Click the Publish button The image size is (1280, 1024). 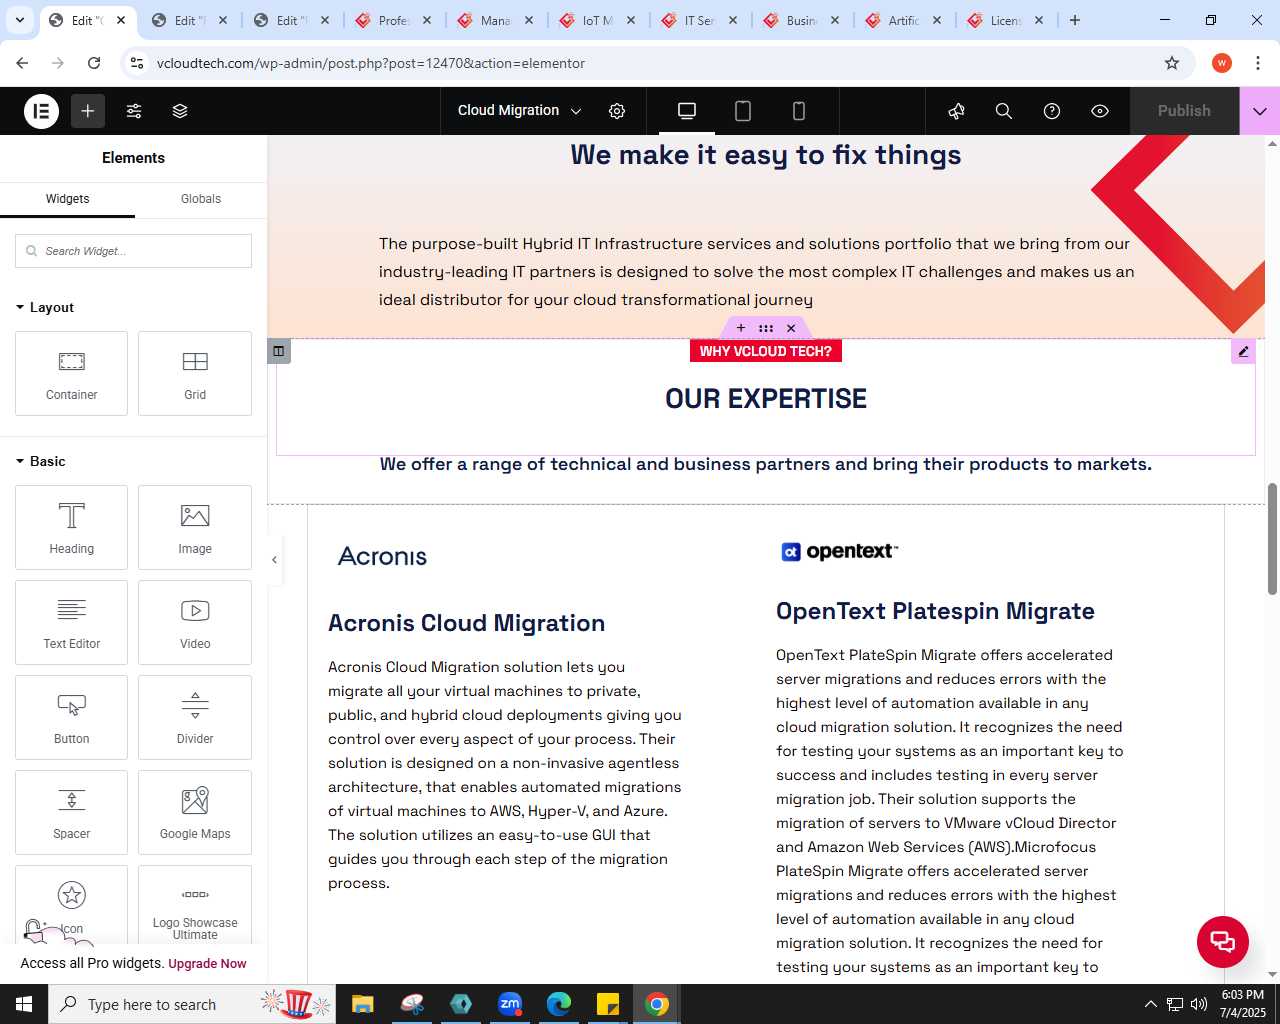pyautogui.click(x=1184, y=111)
